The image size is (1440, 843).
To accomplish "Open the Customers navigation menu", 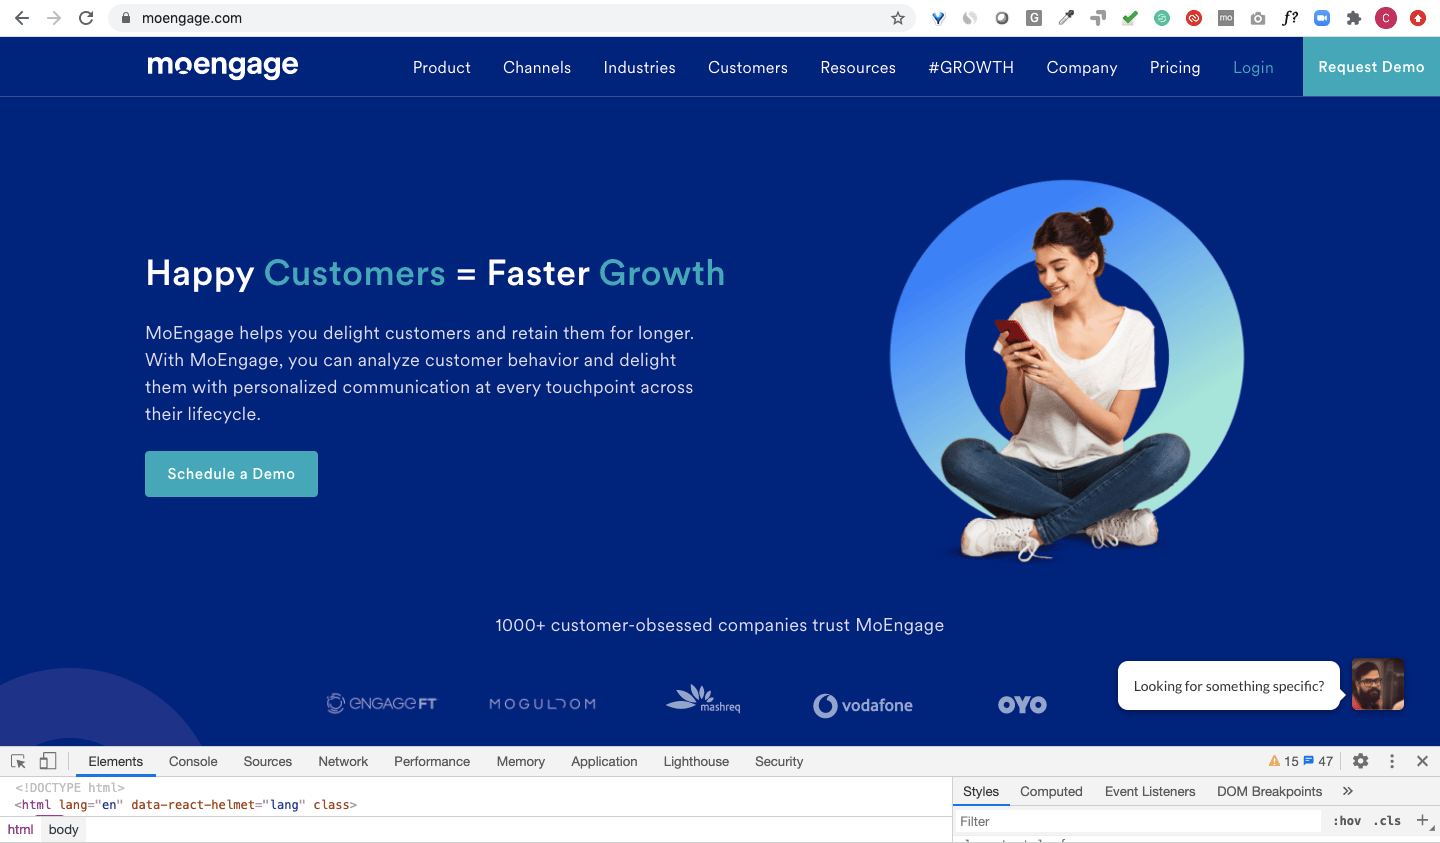I will [748, 67].
